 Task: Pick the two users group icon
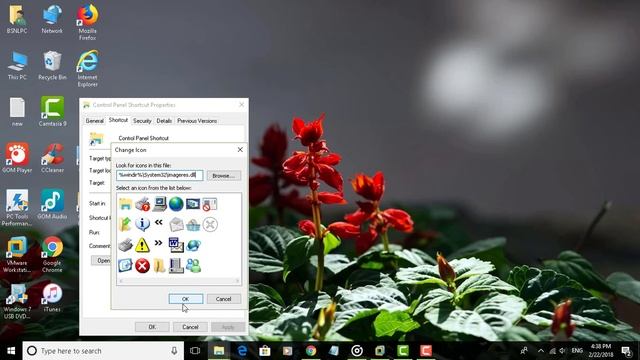coord(193,266)
